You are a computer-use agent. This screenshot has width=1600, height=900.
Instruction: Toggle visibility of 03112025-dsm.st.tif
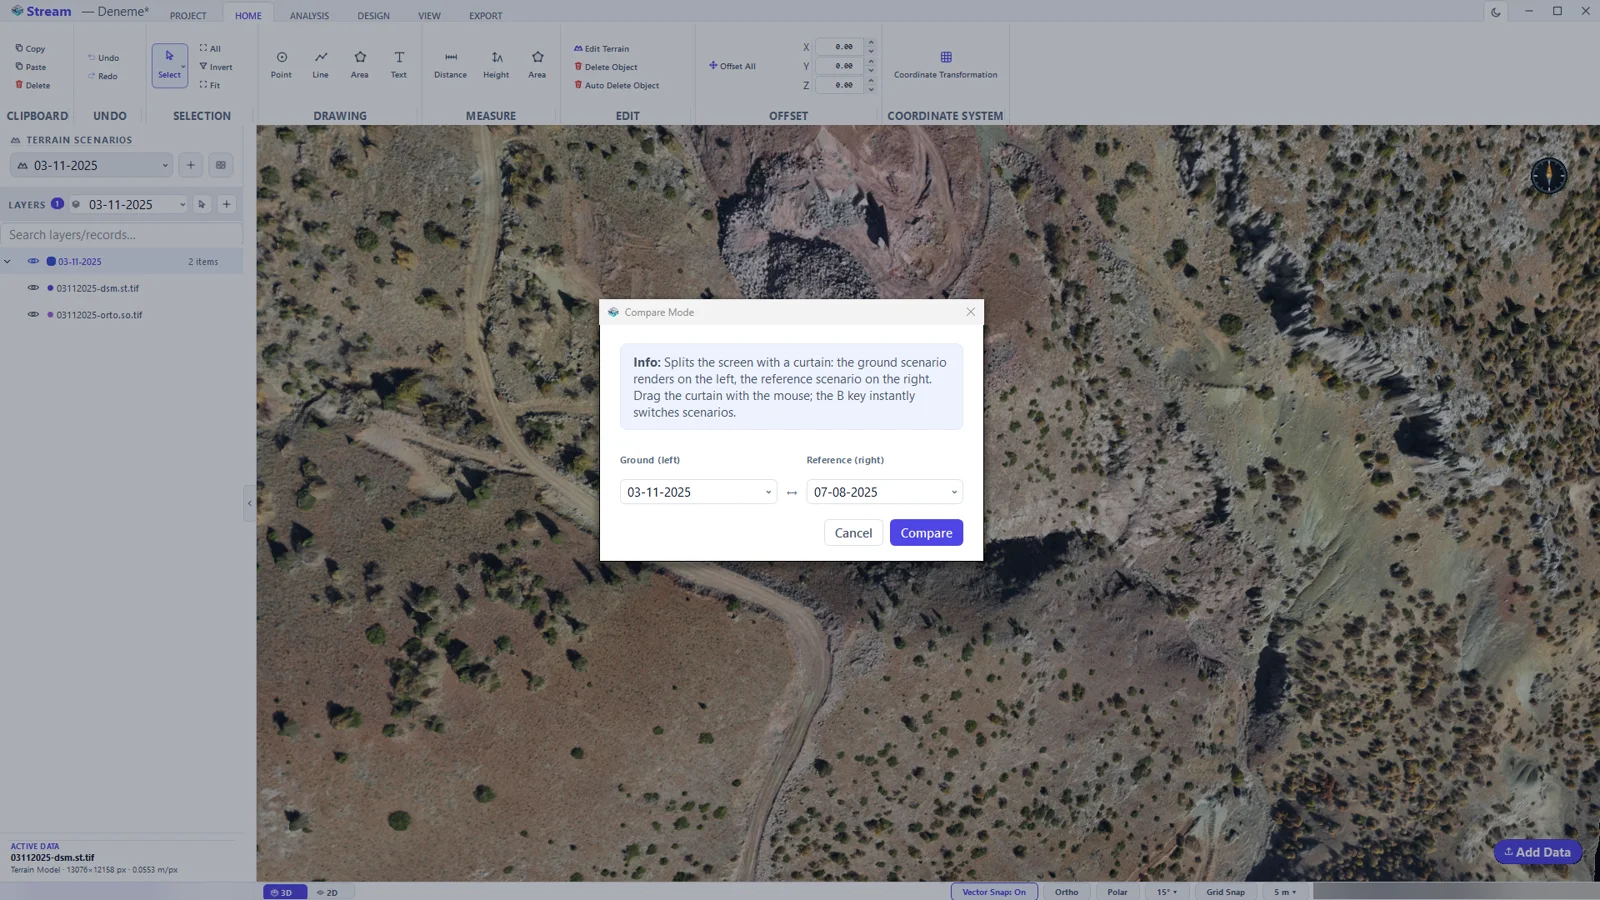(x=33, y=288)
